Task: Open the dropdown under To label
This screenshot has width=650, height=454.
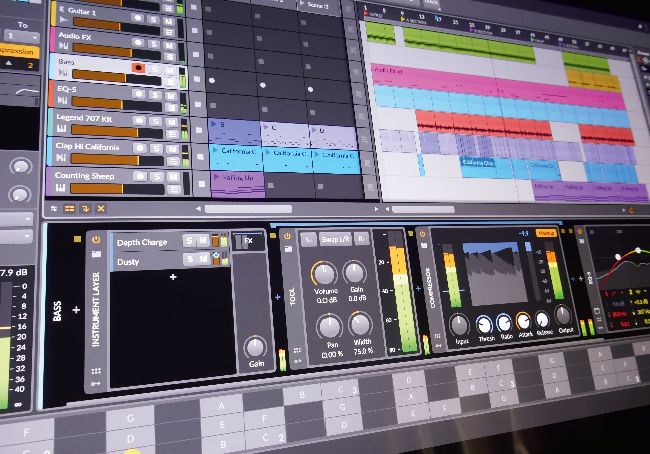Action: [x=20, y=36]
